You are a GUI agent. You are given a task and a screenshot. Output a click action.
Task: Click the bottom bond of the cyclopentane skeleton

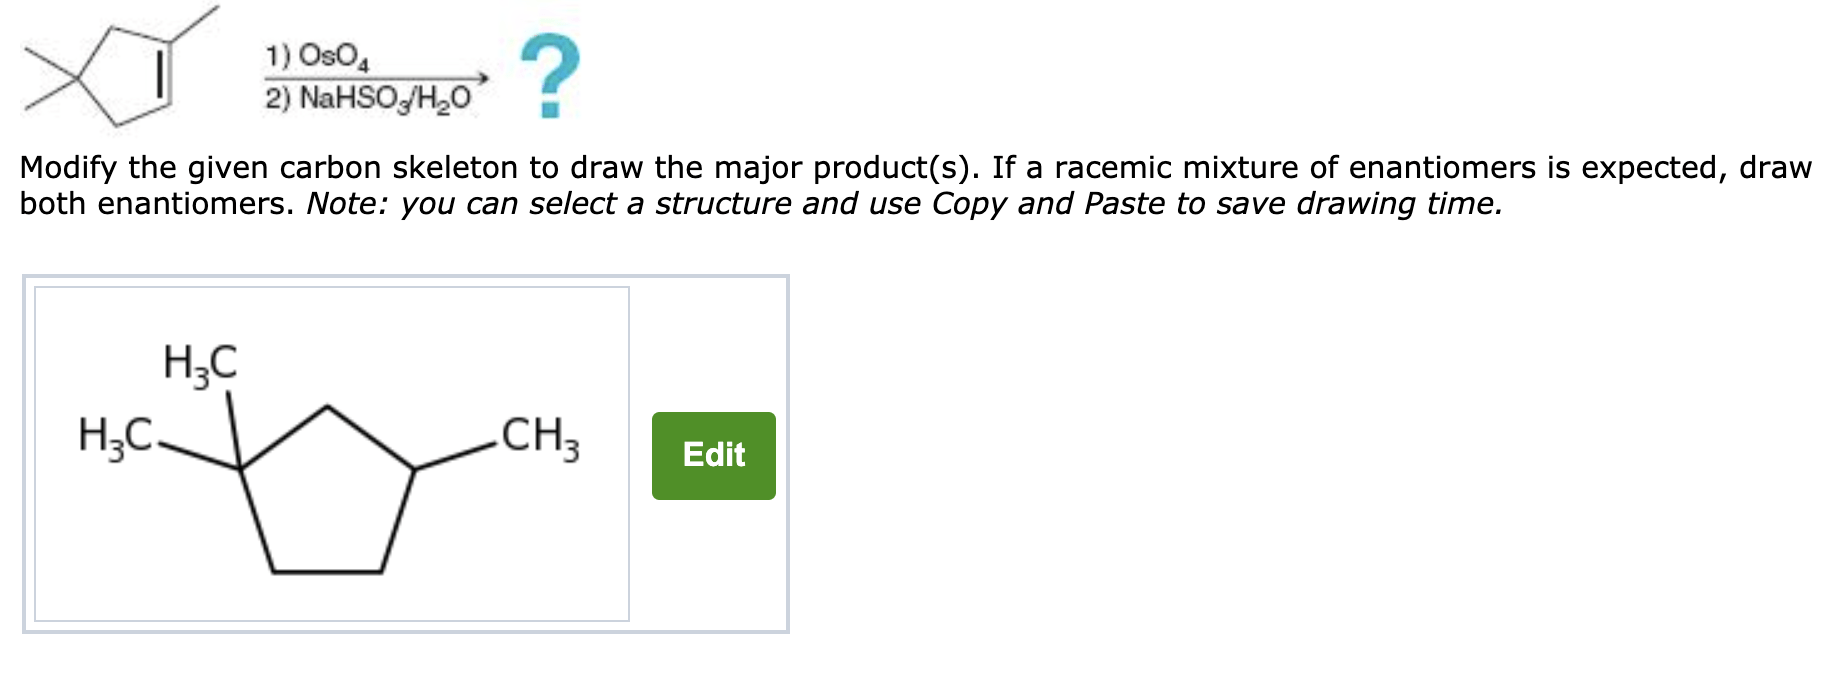(x=327, y=572)
